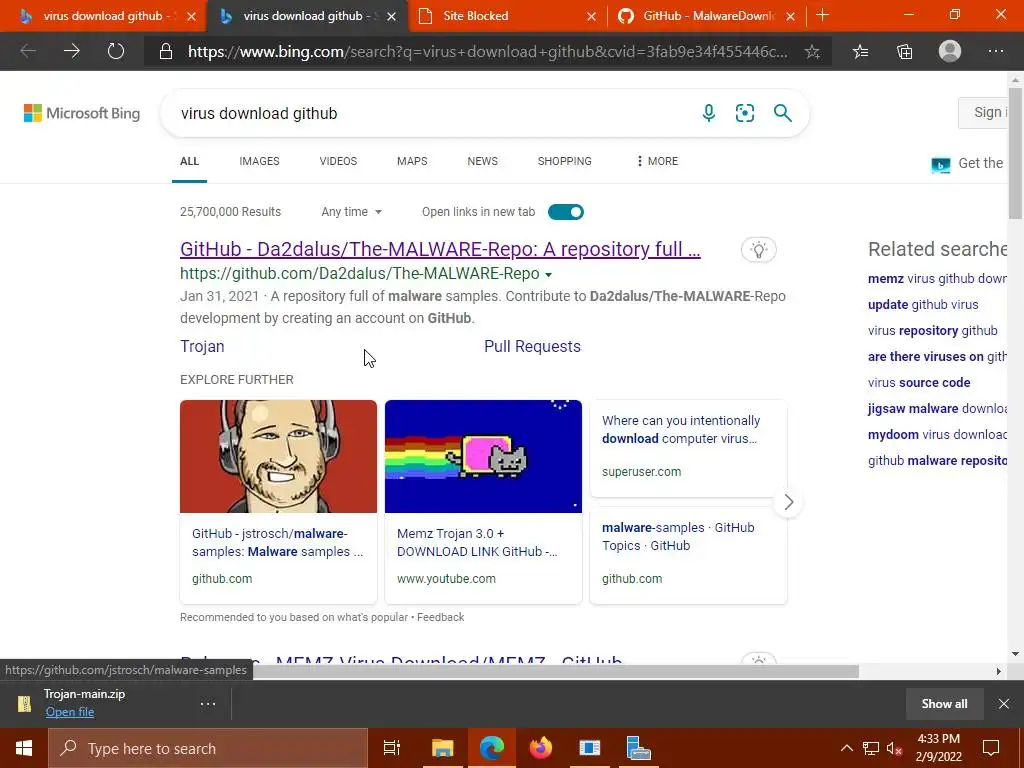Open the taskbar clock showing 4:33 PM
The width and height of the screenshot is (1024, 768).
(x=939, y=748)
